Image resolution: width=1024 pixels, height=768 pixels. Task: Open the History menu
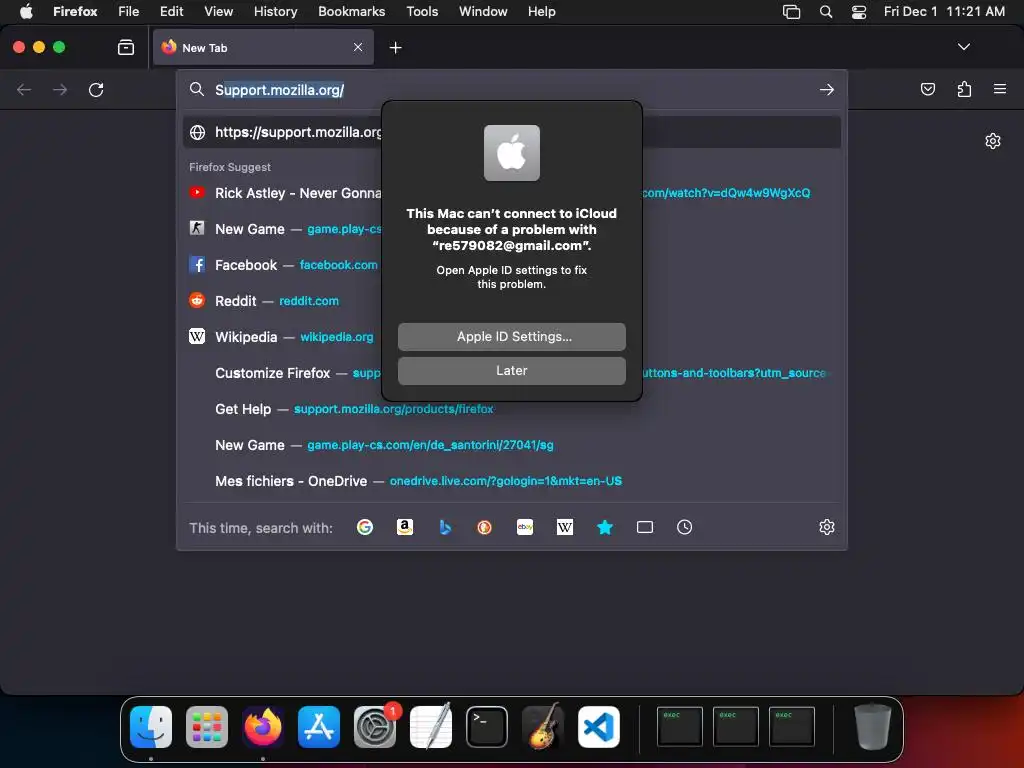pyautogui.click(x=275, y=11)
